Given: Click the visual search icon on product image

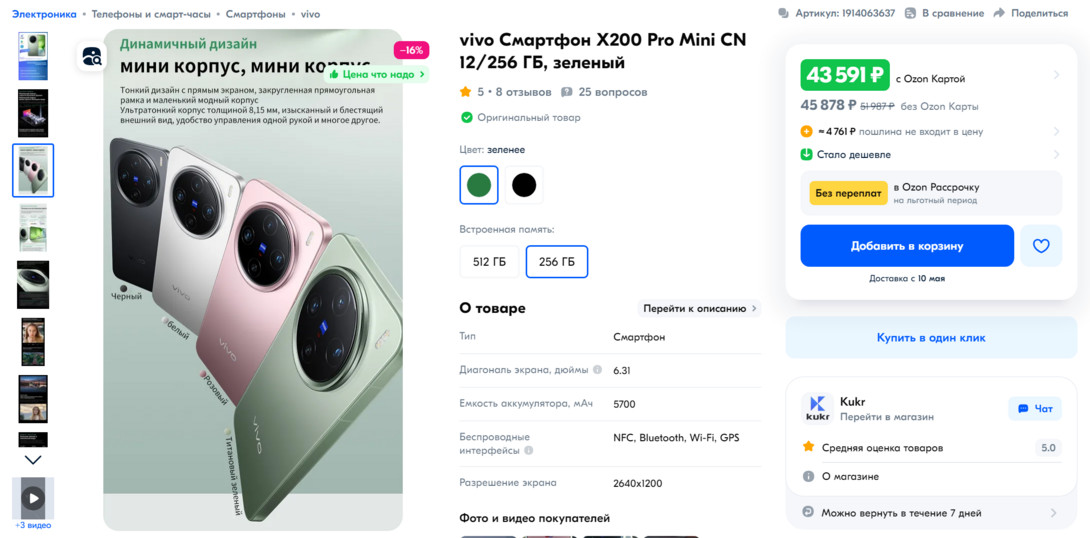Looking at the screenshot, I should 92,57.
